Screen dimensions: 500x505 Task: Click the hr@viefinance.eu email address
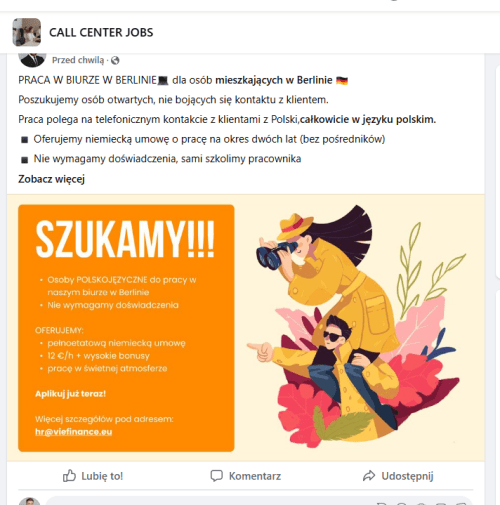tap(74, 432)
